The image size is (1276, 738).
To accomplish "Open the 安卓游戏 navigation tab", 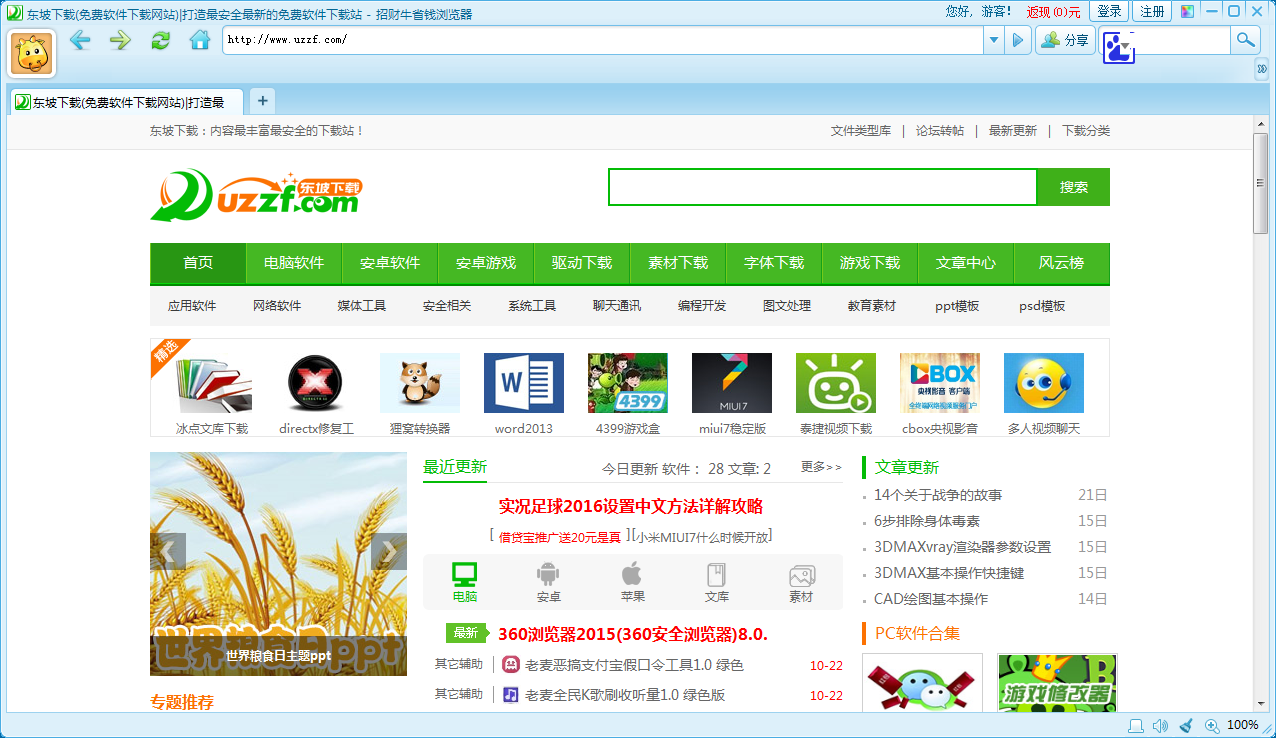I will [x=486, y=263].
